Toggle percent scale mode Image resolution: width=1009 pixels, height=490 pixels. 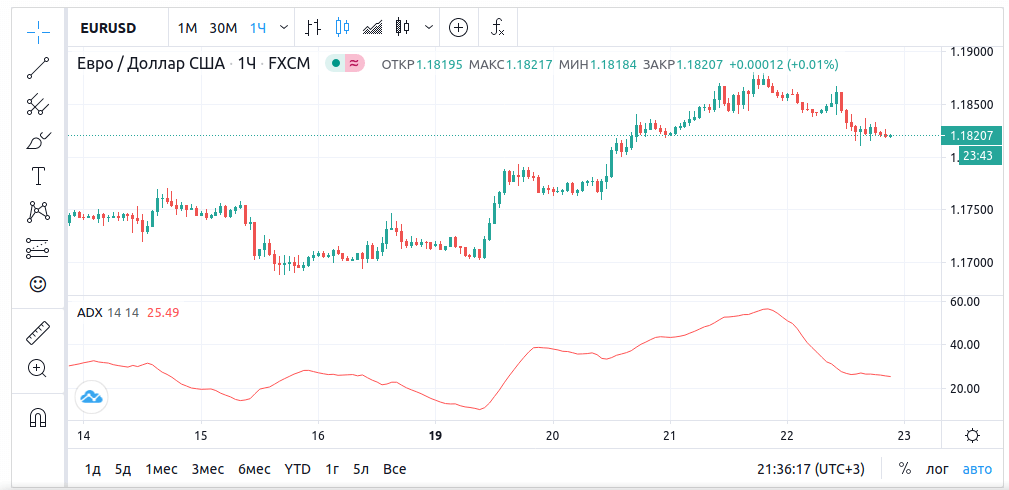pyautogui.click(x=905, y=469)
